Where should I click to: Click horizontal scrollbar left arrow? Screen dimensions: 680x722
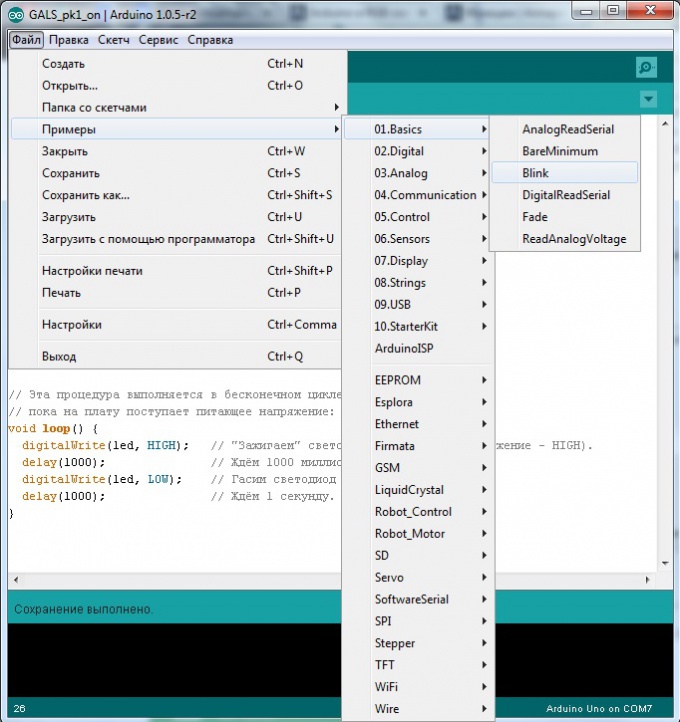16,580
